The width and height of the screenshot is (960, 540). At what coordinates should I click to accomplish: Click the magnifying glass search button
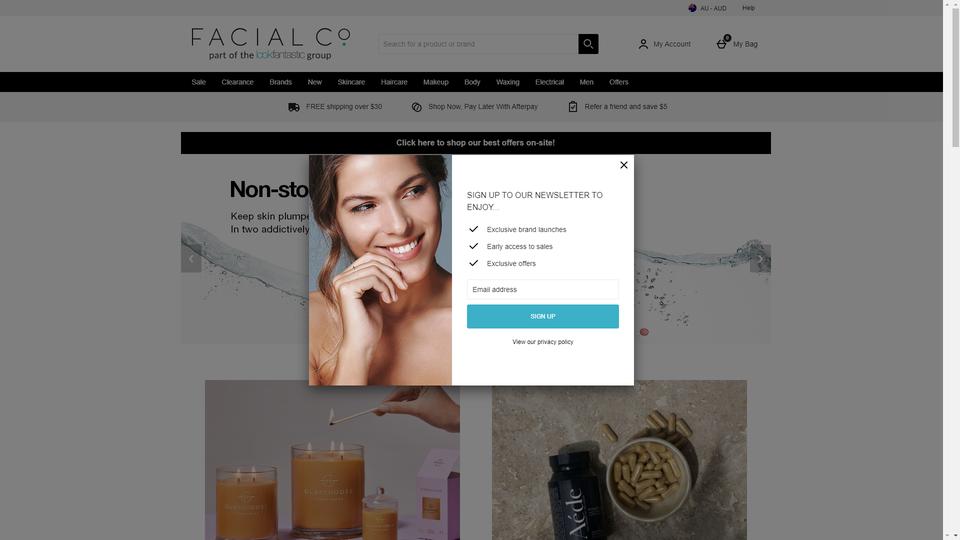coord(588,43)
